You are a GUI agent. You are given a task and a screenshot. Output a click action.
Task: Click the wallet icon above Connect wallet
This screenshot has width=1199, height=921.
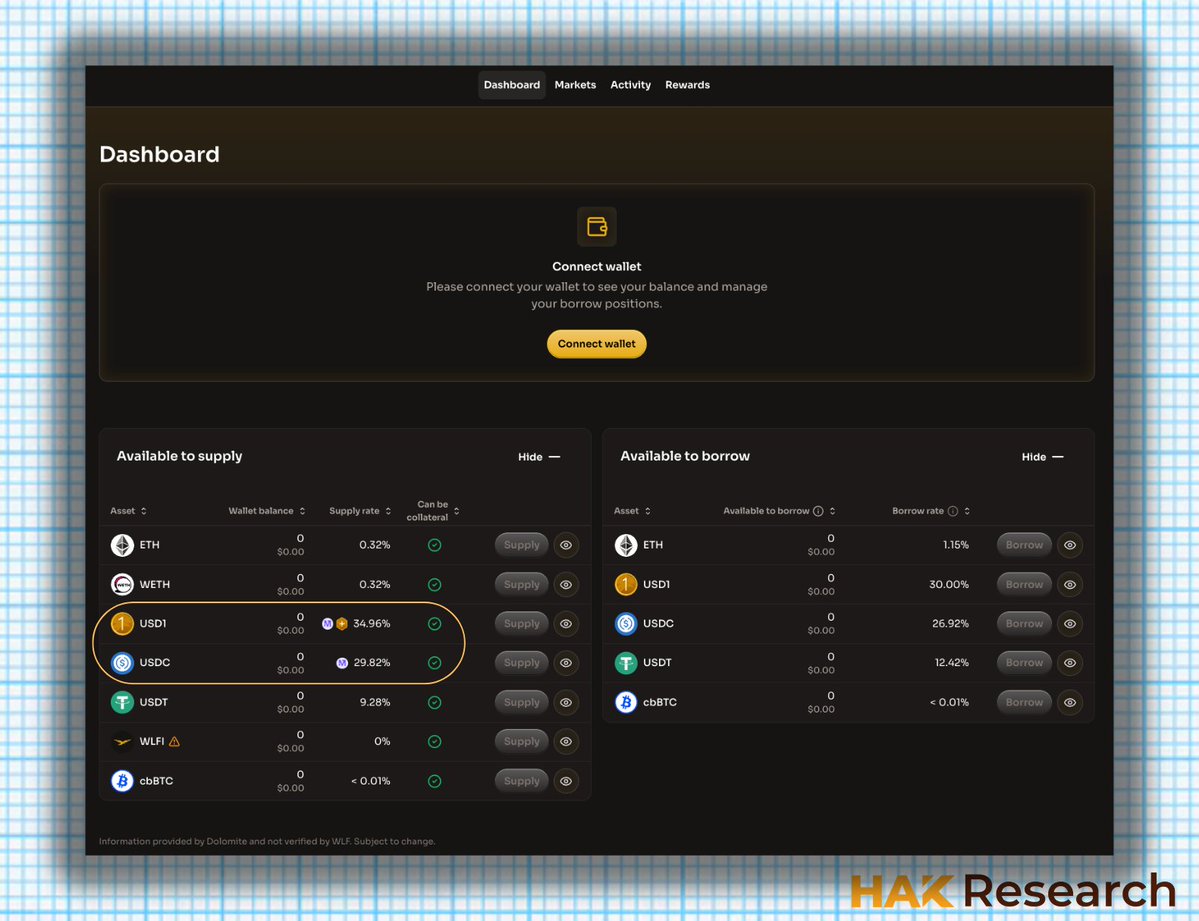tap(597, 227)
